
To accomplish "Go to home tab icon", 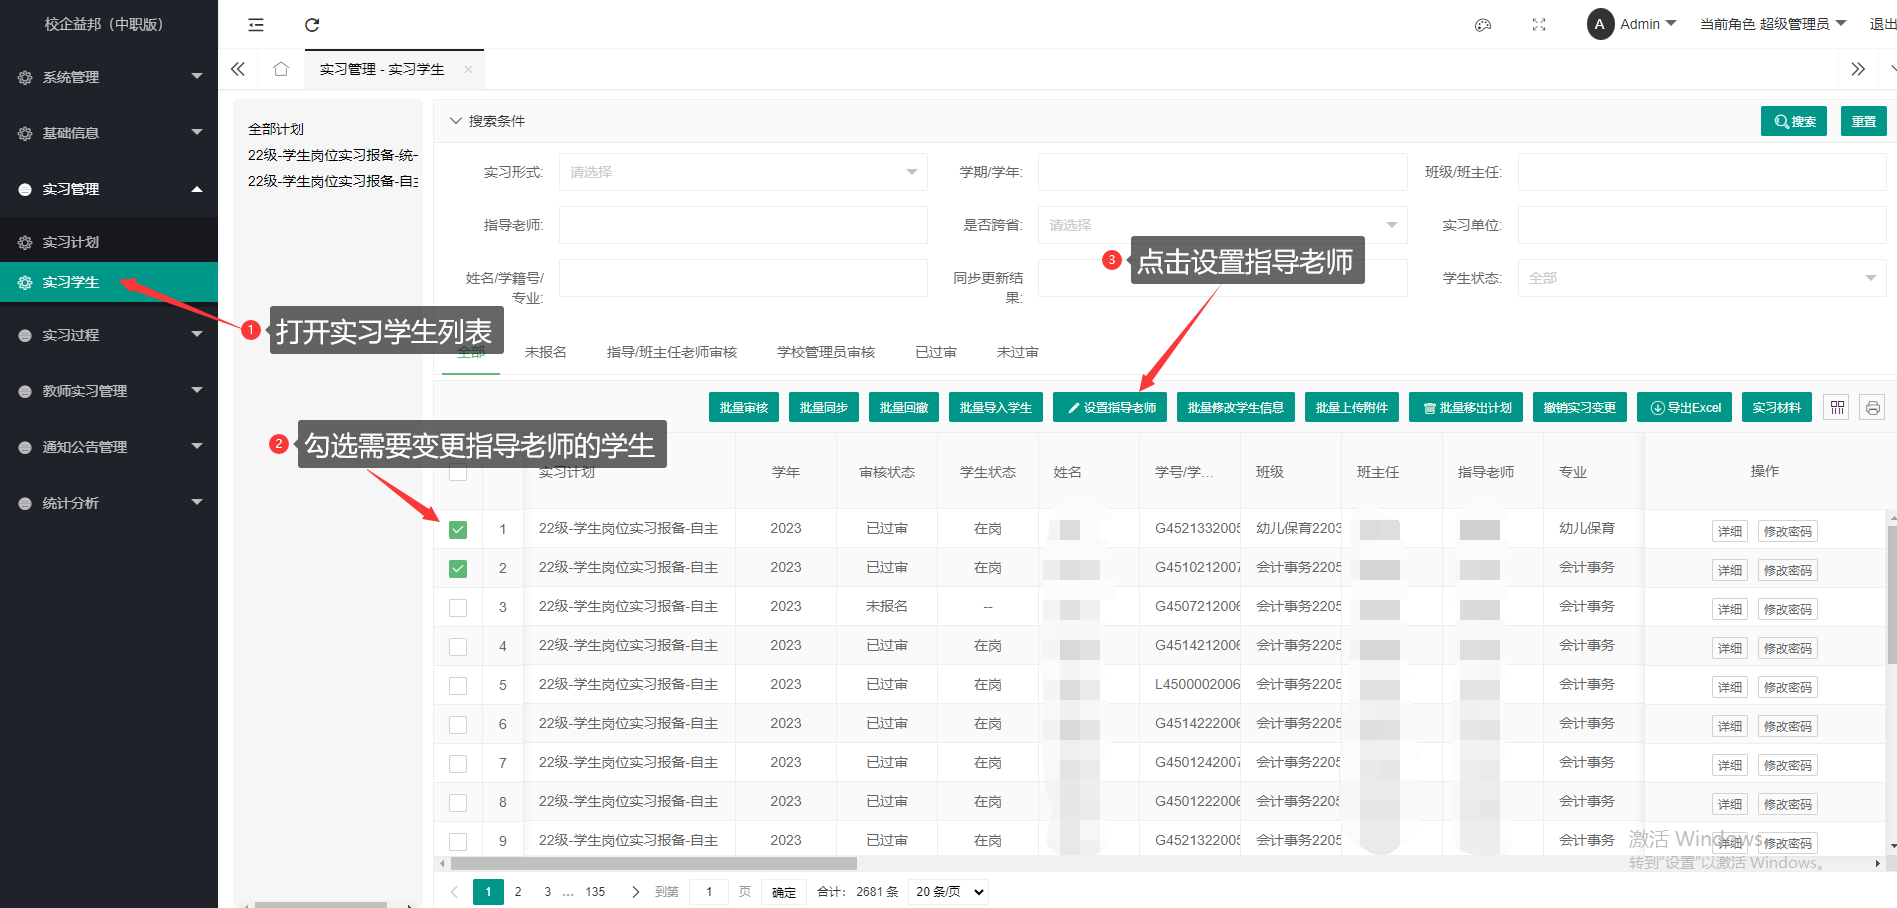I will pos(281,69).
